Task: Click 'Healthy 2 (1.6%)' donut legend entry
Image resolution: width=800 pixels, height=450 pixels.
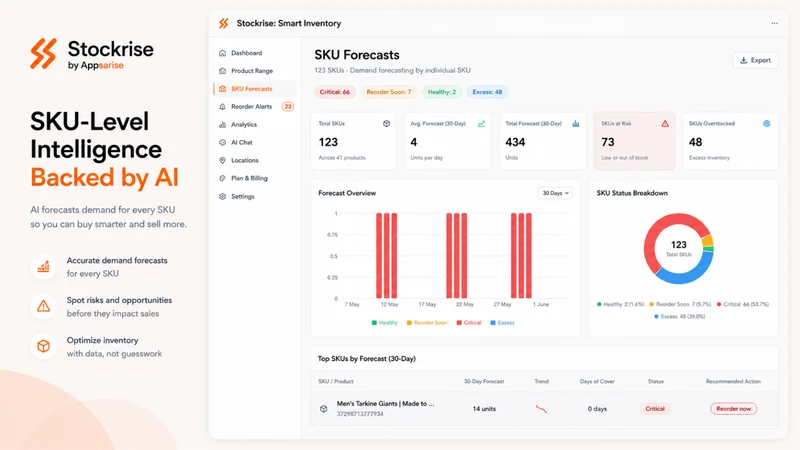Action: pyautogui.click(x=620, y=304)
